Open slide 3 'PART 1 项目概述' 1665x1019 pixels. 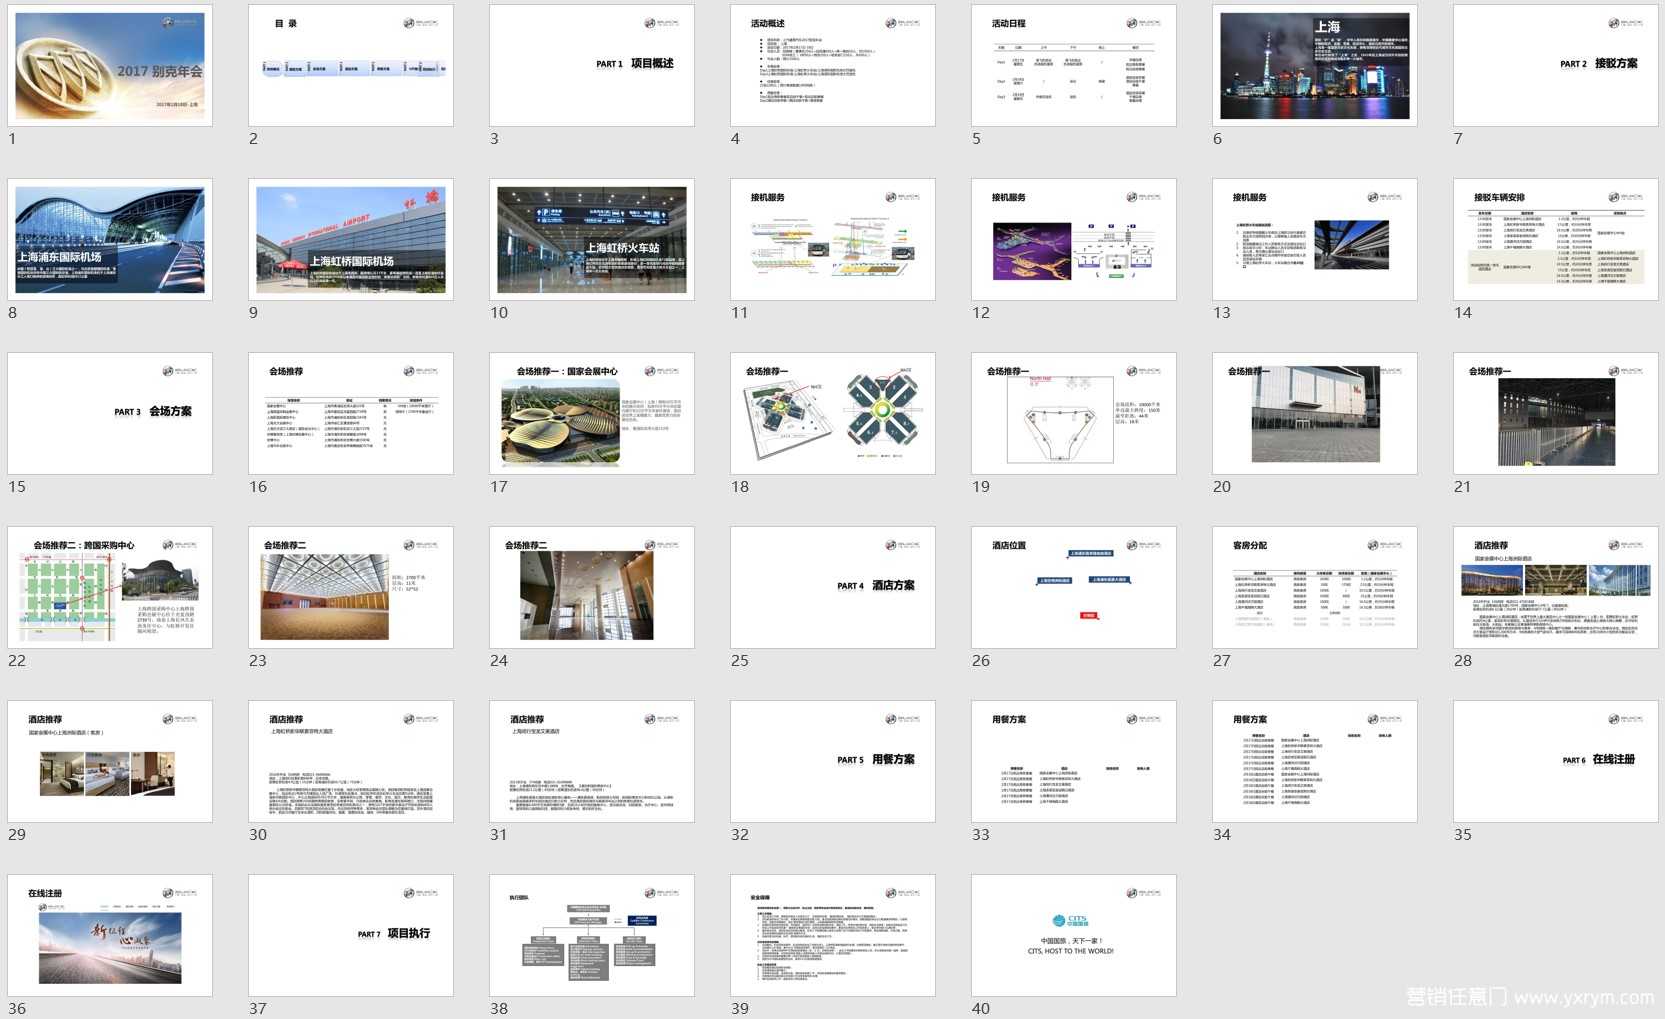click(592, 65)
